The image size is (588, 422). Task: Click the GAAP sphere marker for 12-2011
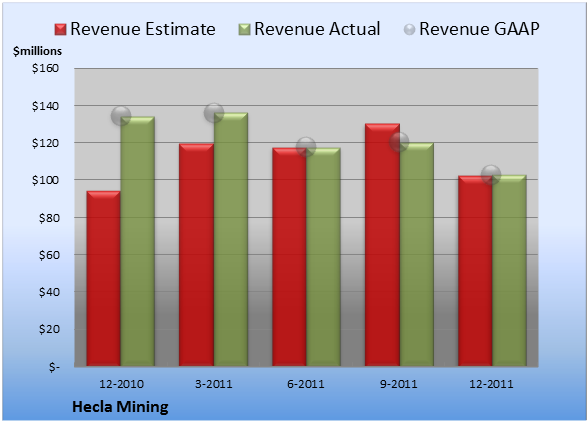[x=491, y=174]
